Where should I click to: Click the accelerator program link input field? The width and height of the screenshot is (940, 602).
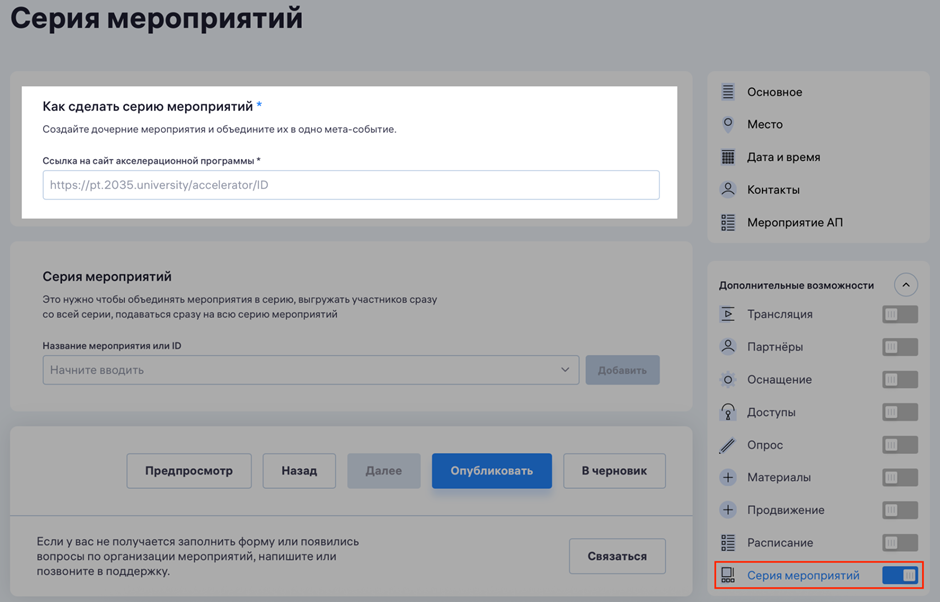350,185
